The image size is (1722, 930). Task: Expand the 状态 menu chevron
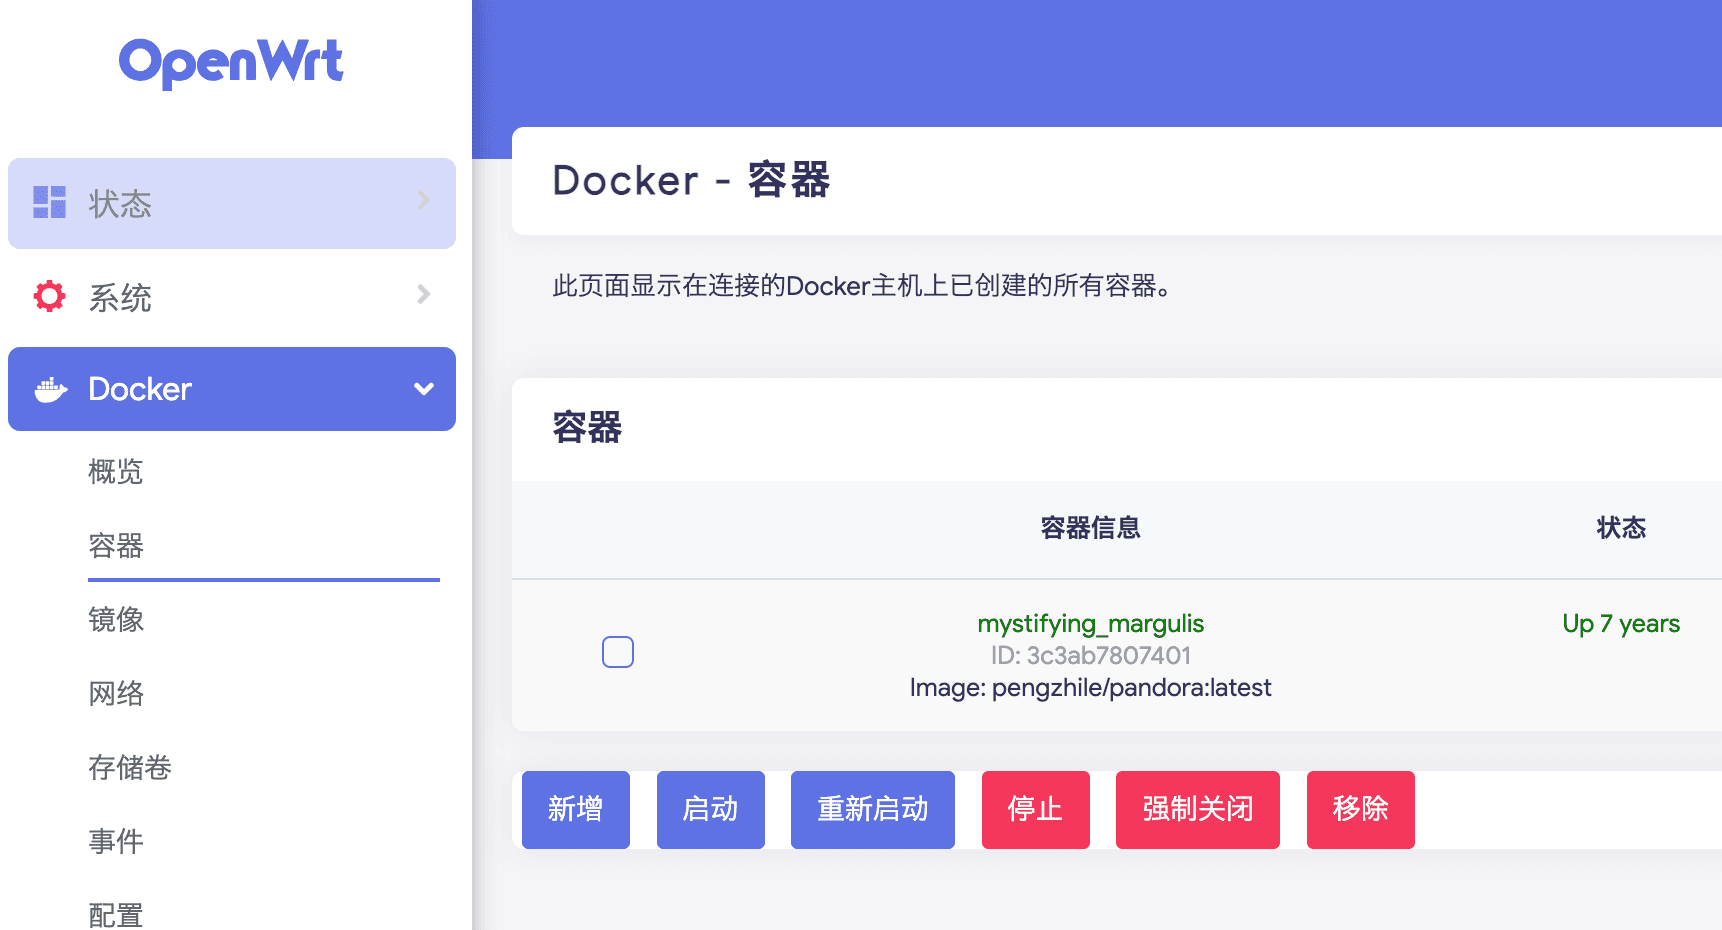[x=424, y=201]
